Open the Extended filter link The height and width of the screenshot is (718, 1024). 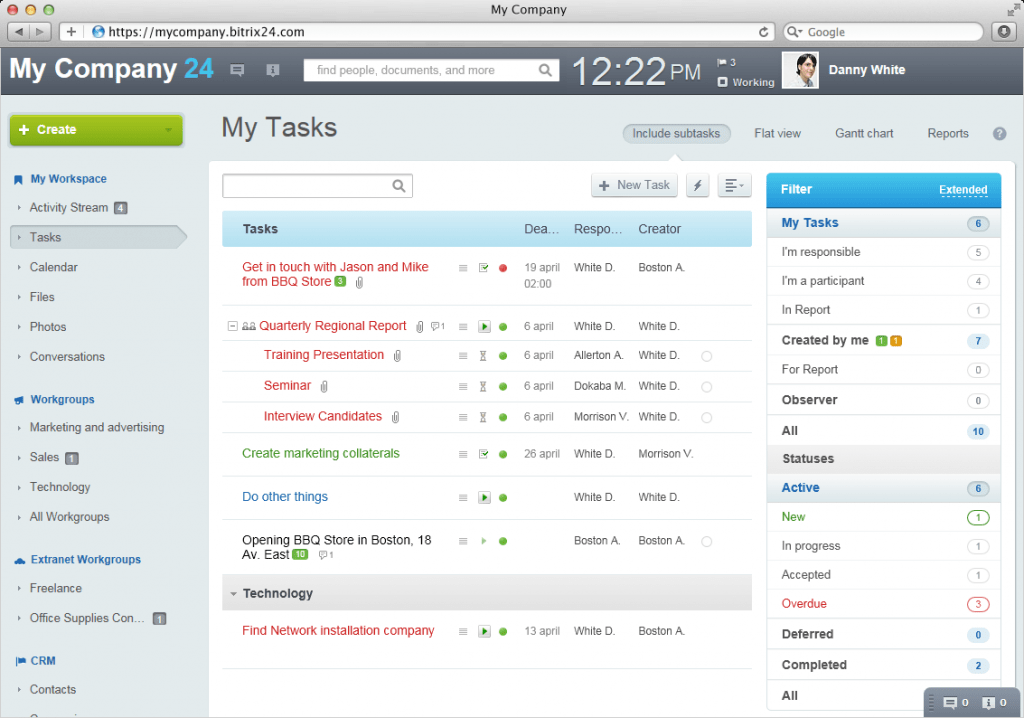coord(962,190)
